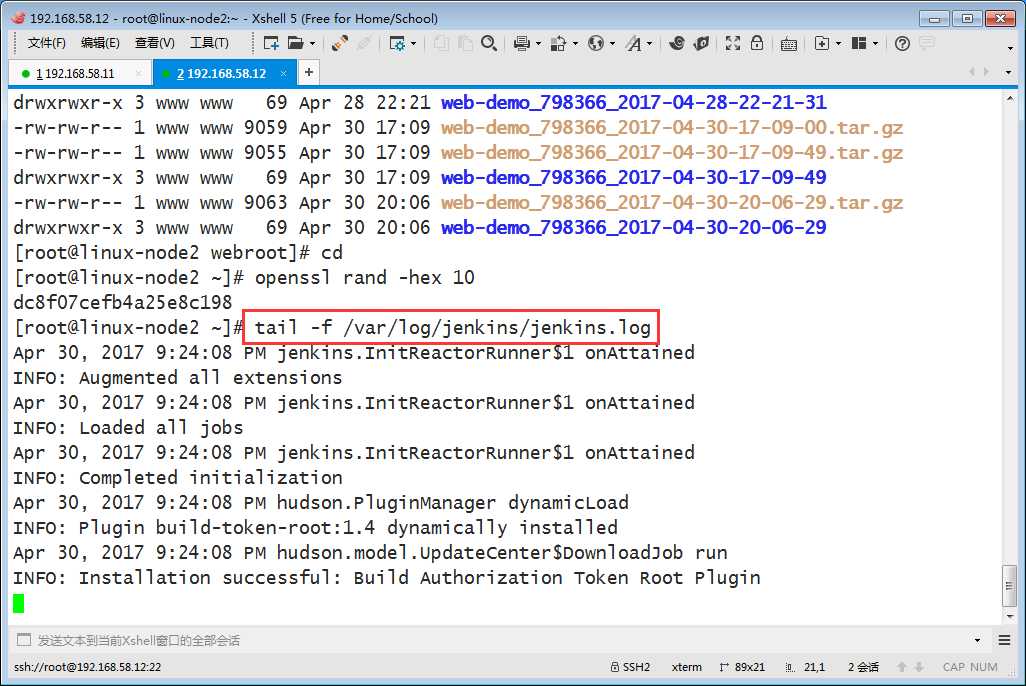Click the file transfer icon

[558, 43]
